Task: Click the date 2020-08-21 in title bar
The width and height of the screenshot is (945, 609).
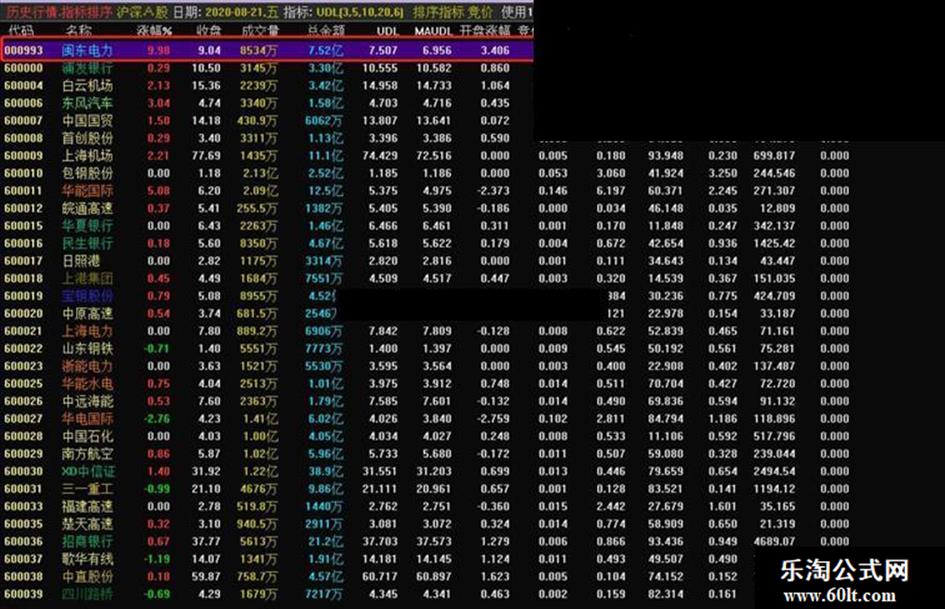Action: (233, 12)
